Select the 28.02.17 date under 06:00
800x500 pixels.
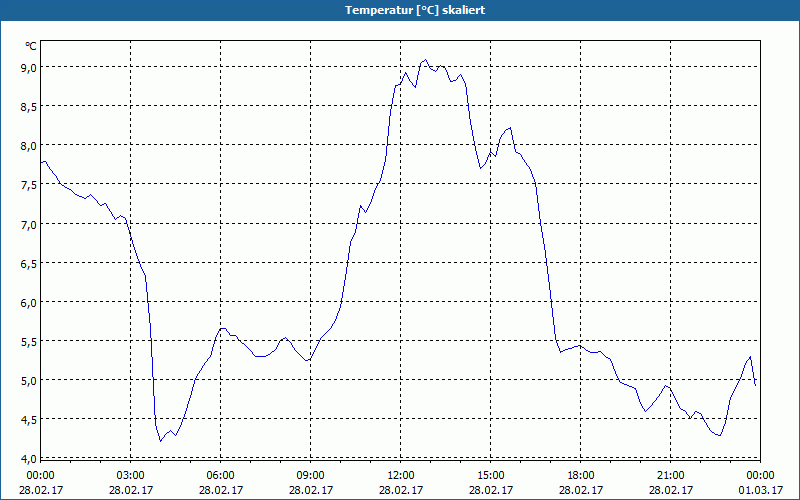[x=220, y=490]
